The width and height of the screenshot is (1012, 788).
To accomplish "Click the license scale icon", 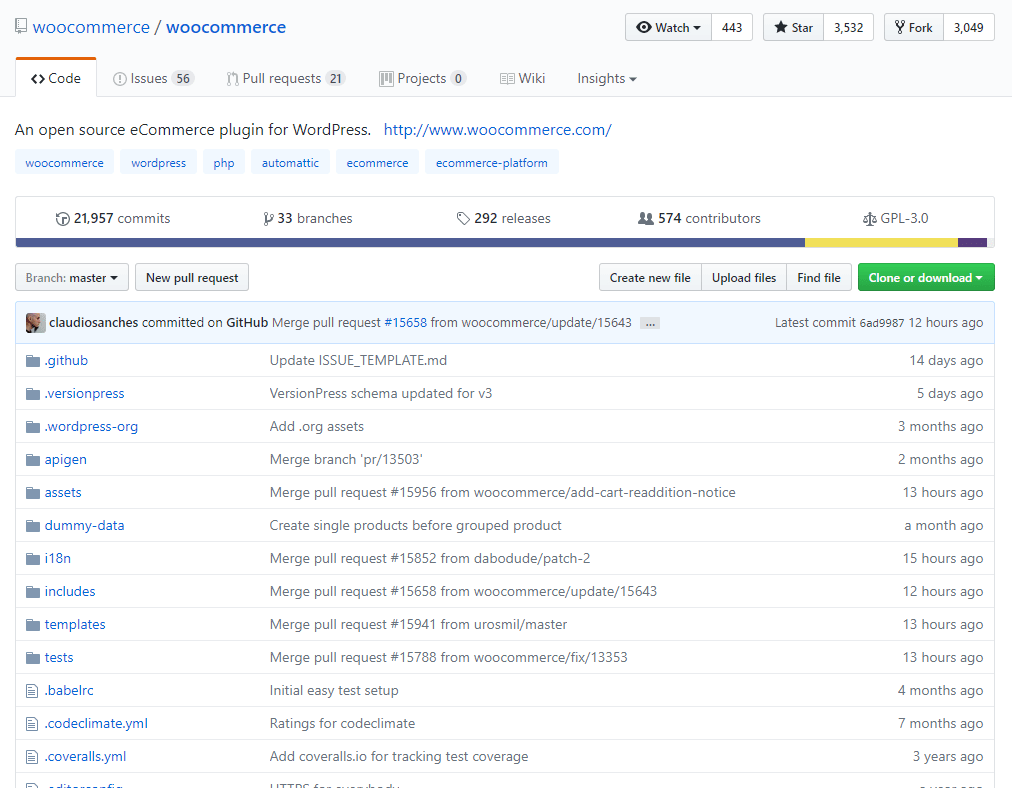I will (869, 219).
